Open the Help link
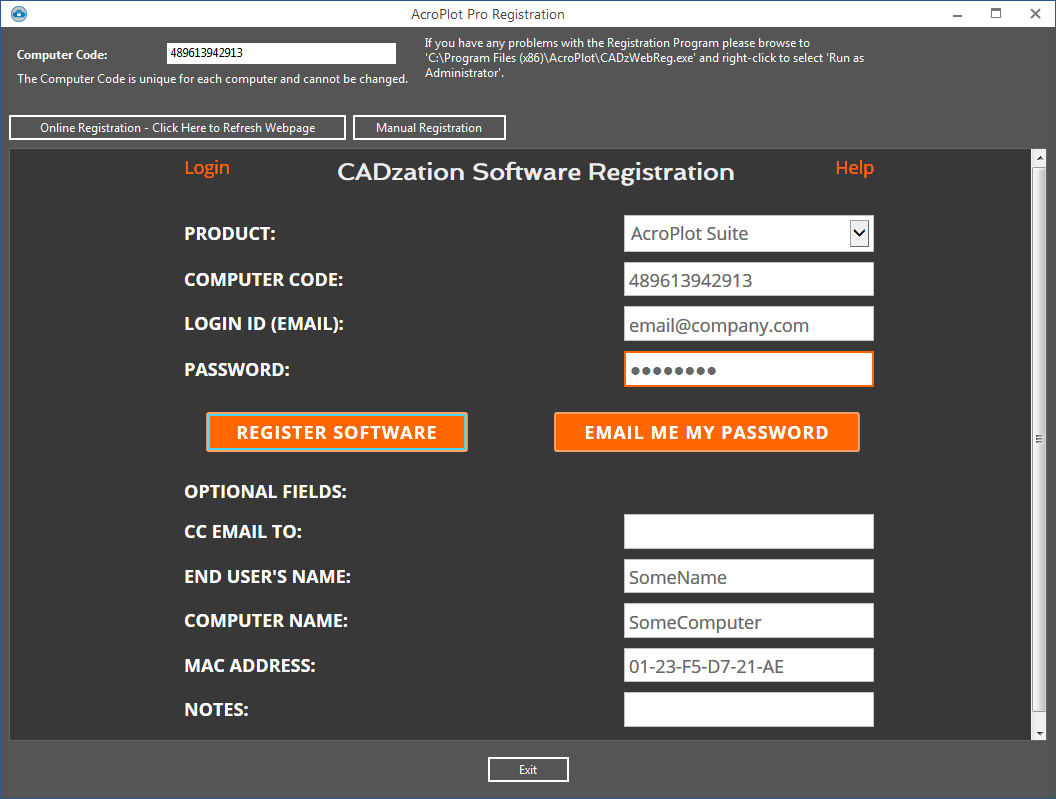The width and height of the screenshot is (1056, 799). 855,168
